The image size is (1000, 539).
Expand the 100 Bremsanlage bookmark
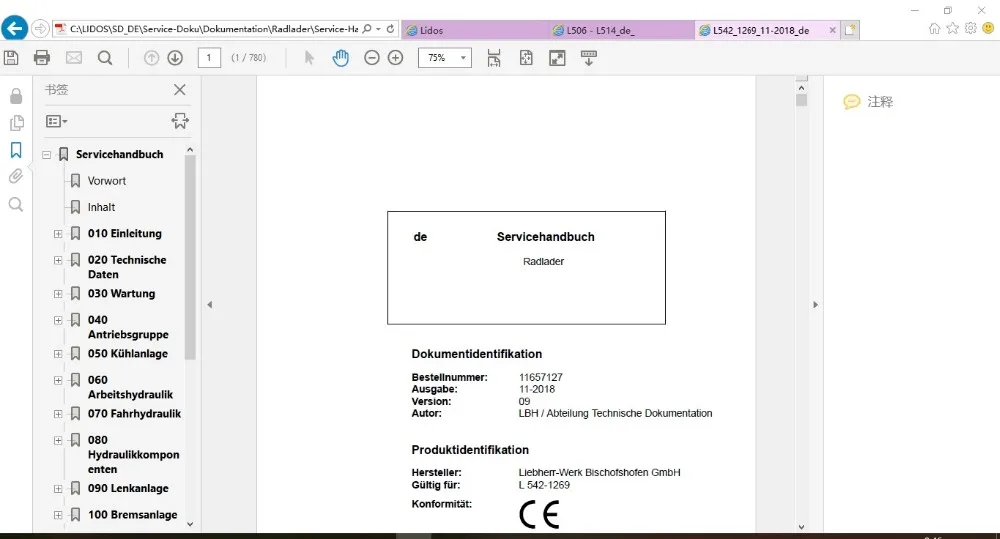tap(58, 515)
